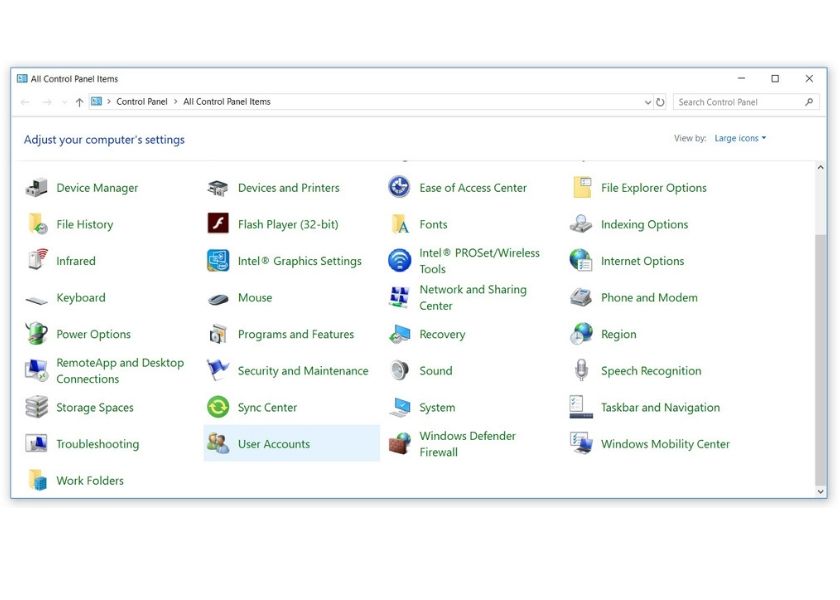Screen dimensions: 840x600
Task: Open the Ease of Access Center icon
Action: (x=399, y=188)
